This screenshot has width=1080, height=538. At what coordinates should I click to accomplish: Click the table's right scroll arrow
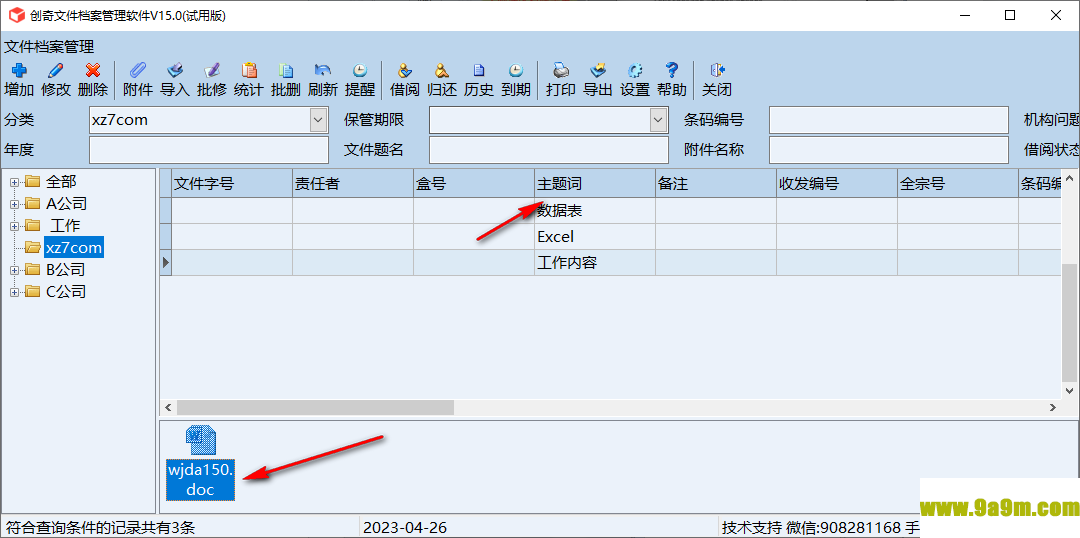point(1052,407)
